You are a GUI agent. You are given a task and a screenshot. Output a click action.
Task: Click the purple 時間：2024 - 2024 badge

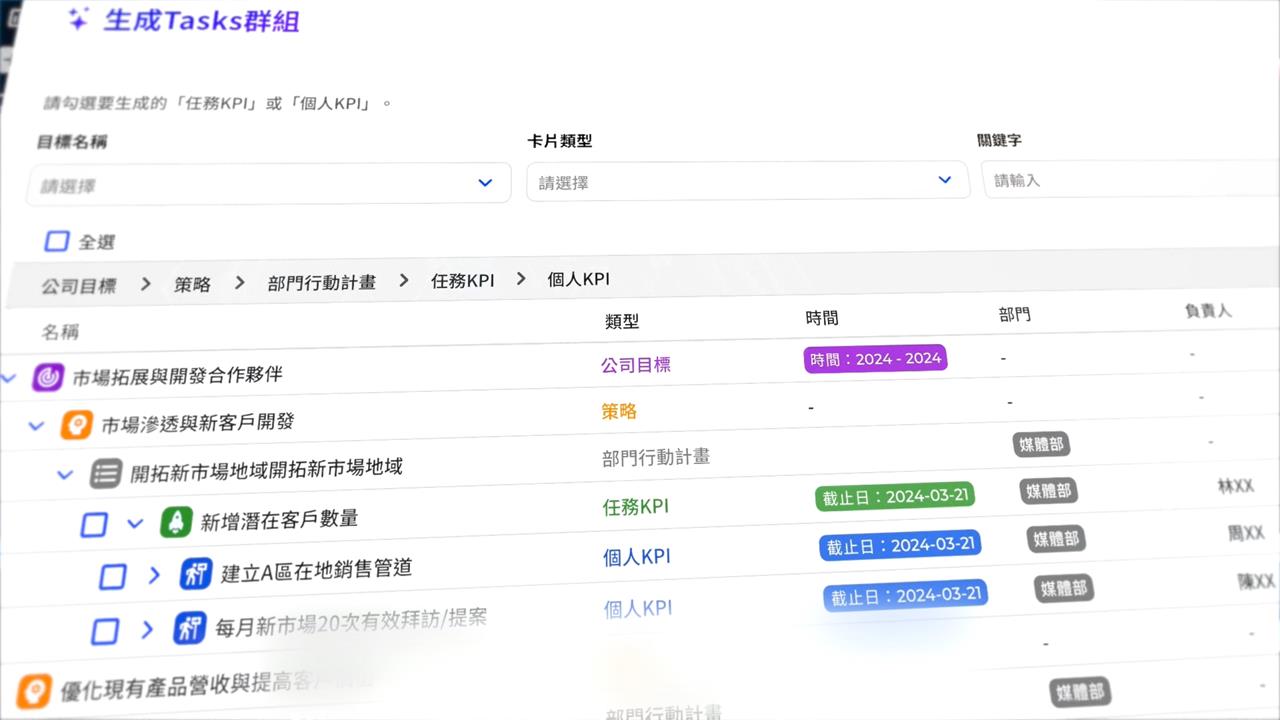[874, 358]
